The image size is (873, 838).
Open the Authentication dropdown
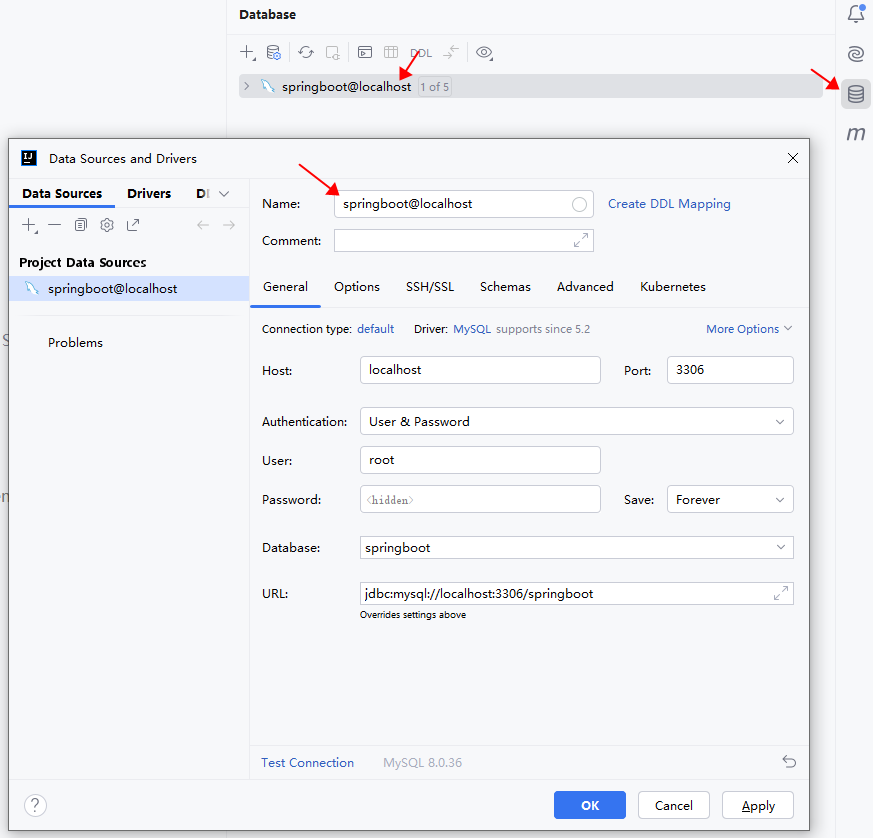576,421
